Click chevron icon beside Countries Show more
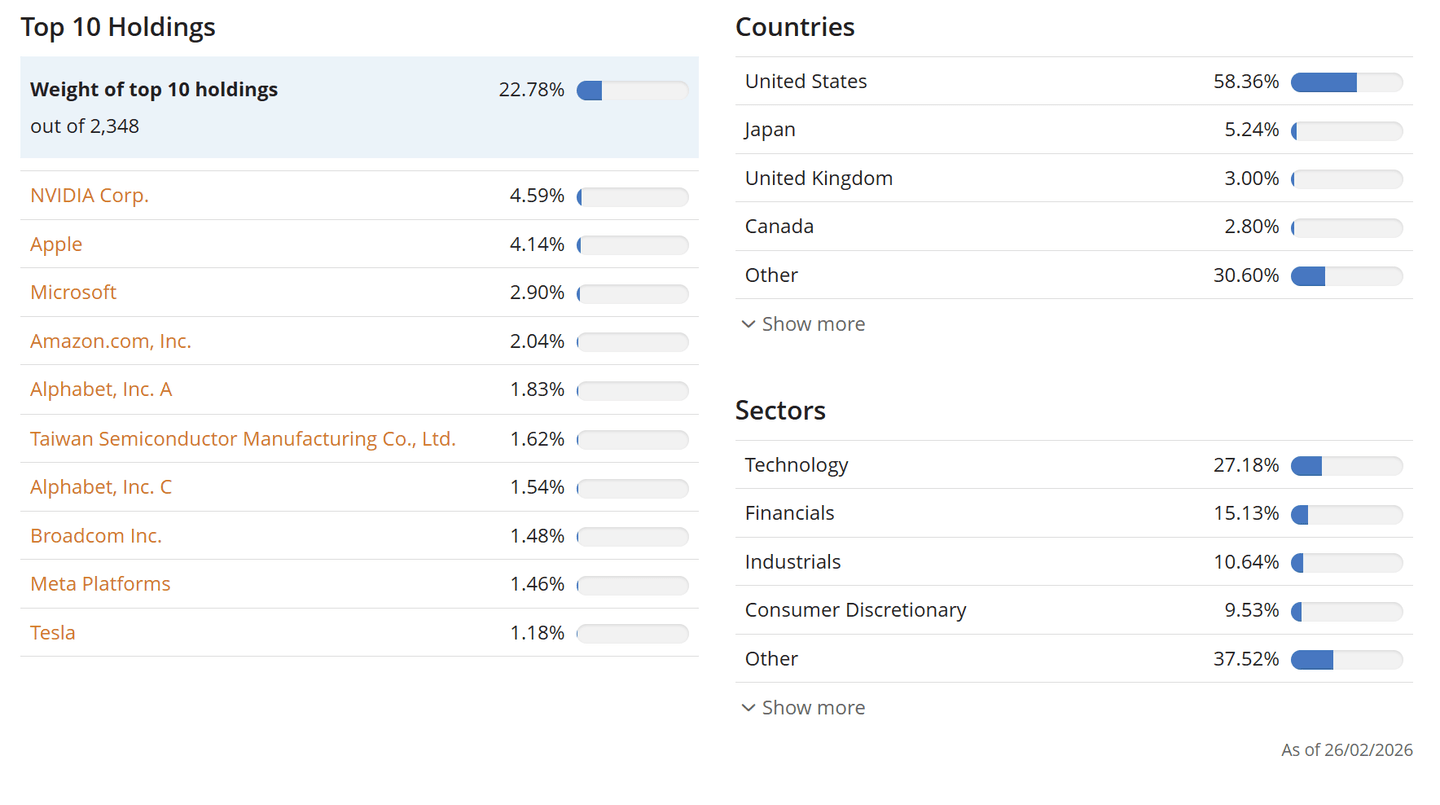Image resolution: width=1440 pixels, height=805 pixels. [x=749, y=324]
